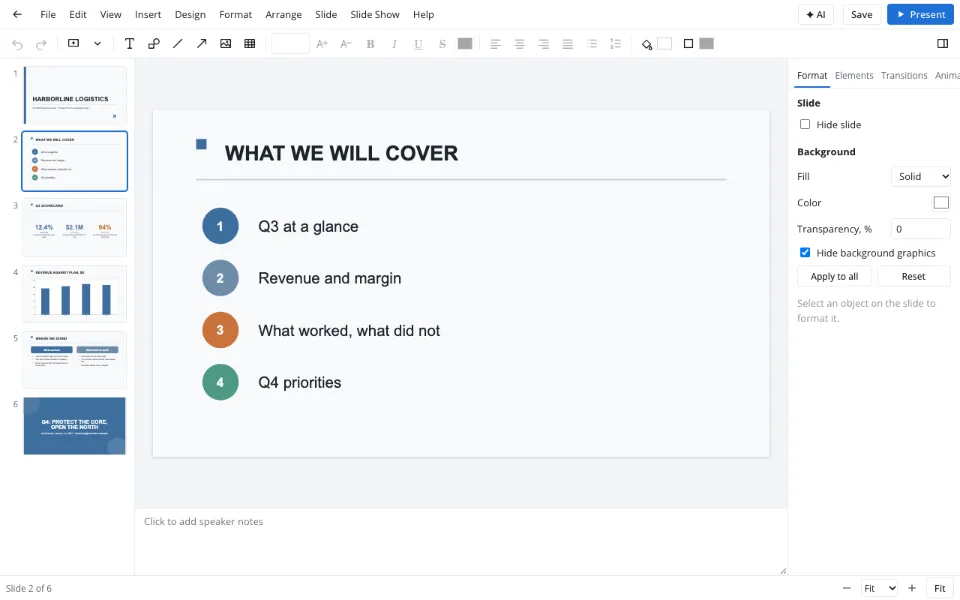Image resolution: width=960 pixels, height=600 pixels.
Task: Click the border outline icon
Action: click(x=688, y=43)
